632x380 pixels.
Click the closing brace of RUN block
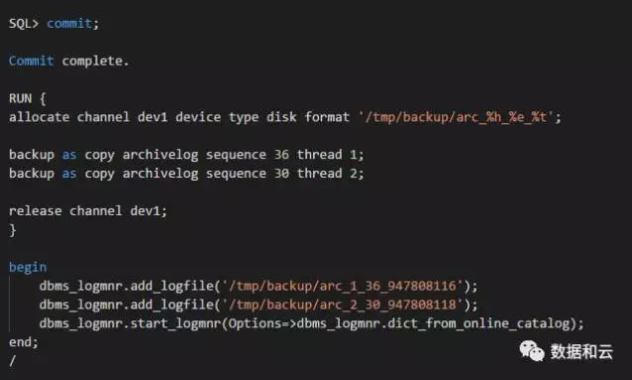click(x=12, y=230)
